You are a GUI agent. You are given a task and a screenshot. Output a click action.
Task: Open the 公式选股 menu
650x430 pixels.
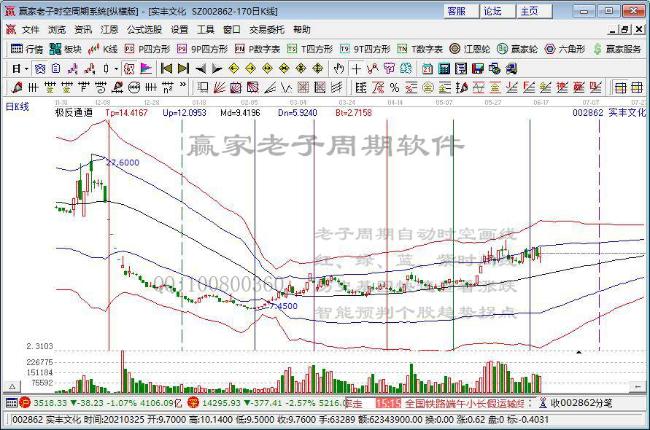coord(144,29)
